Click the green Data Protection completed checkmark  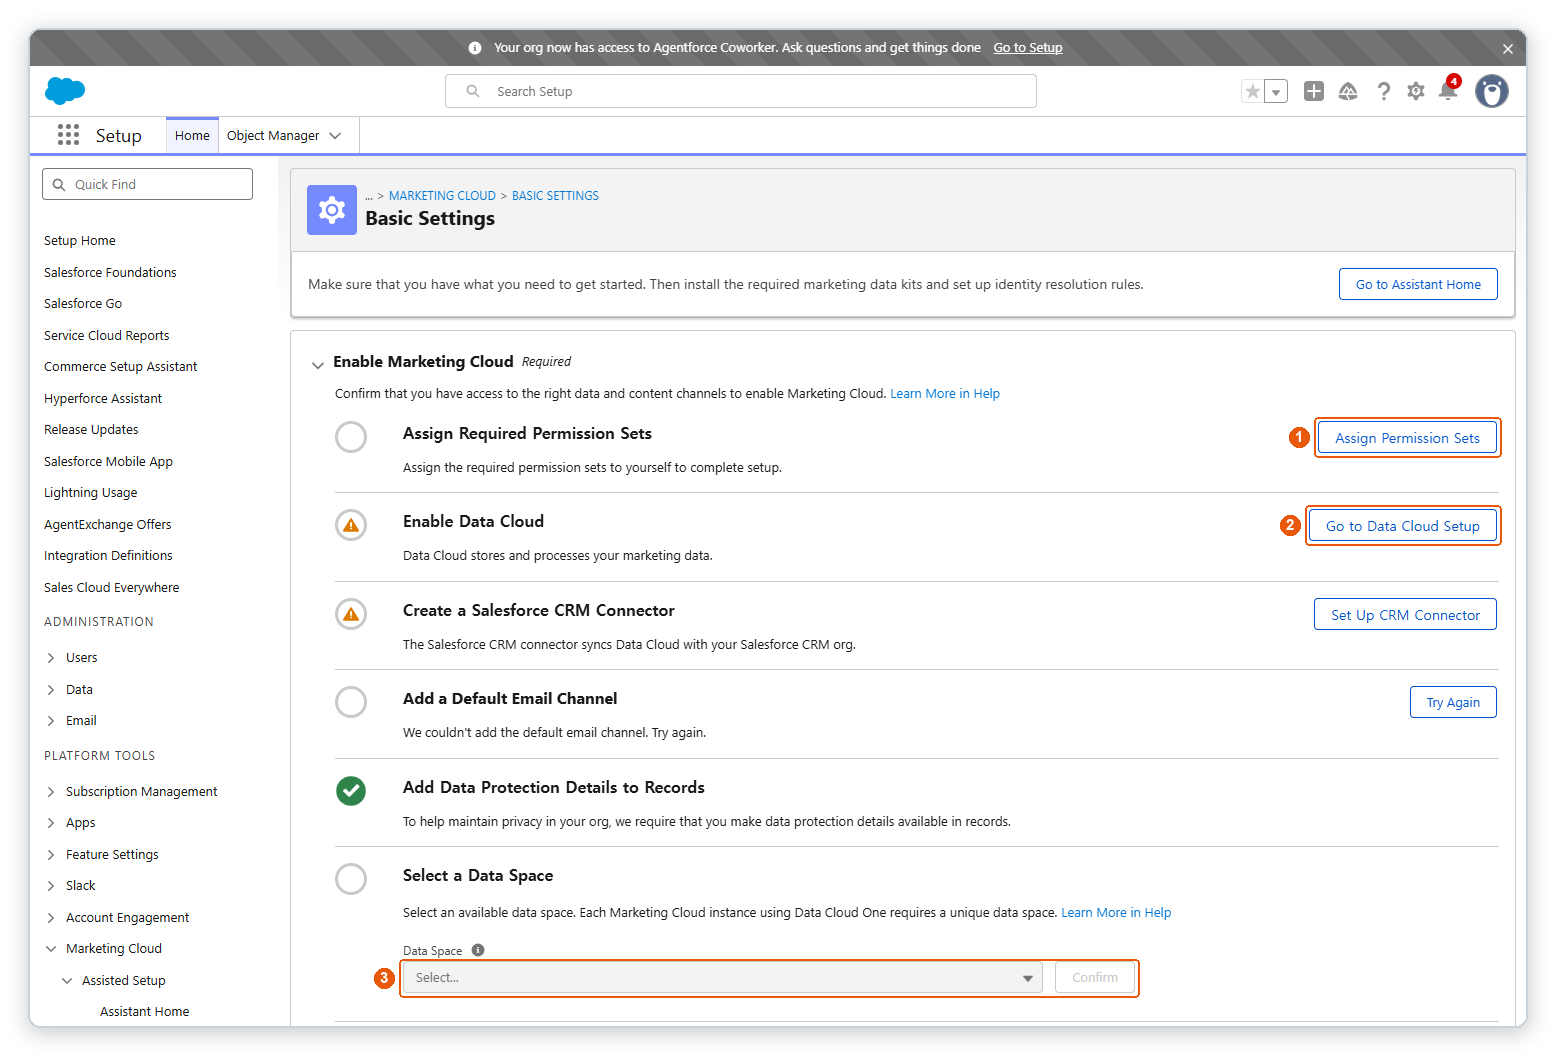point(351,791)
